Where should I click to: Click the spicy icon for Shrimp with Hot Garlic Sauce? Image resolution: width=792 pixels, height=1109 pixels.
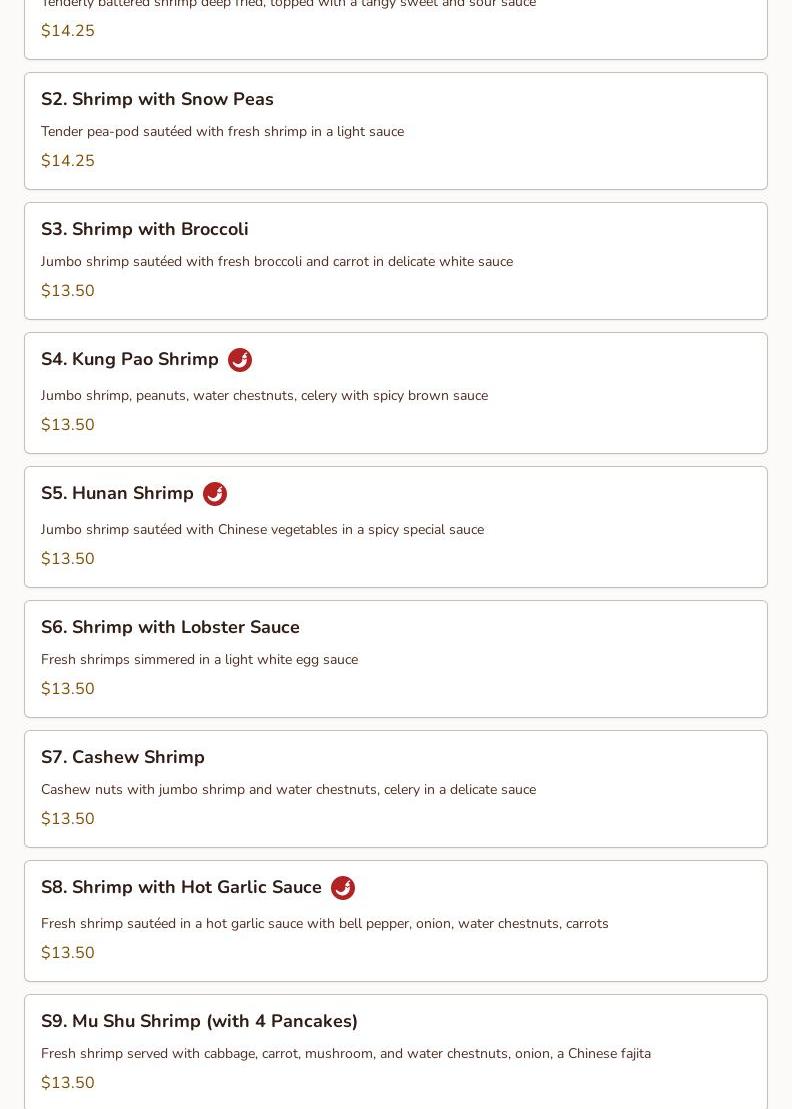(343, 888)
